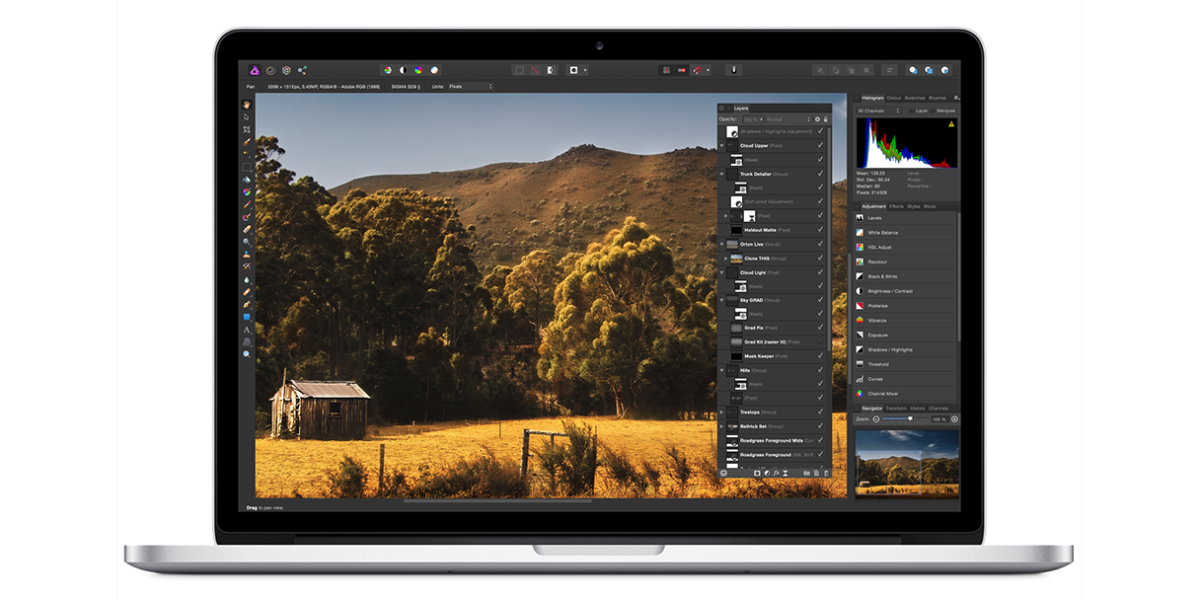
Task: Collapse the Hills group
Action: pos(722,370)
